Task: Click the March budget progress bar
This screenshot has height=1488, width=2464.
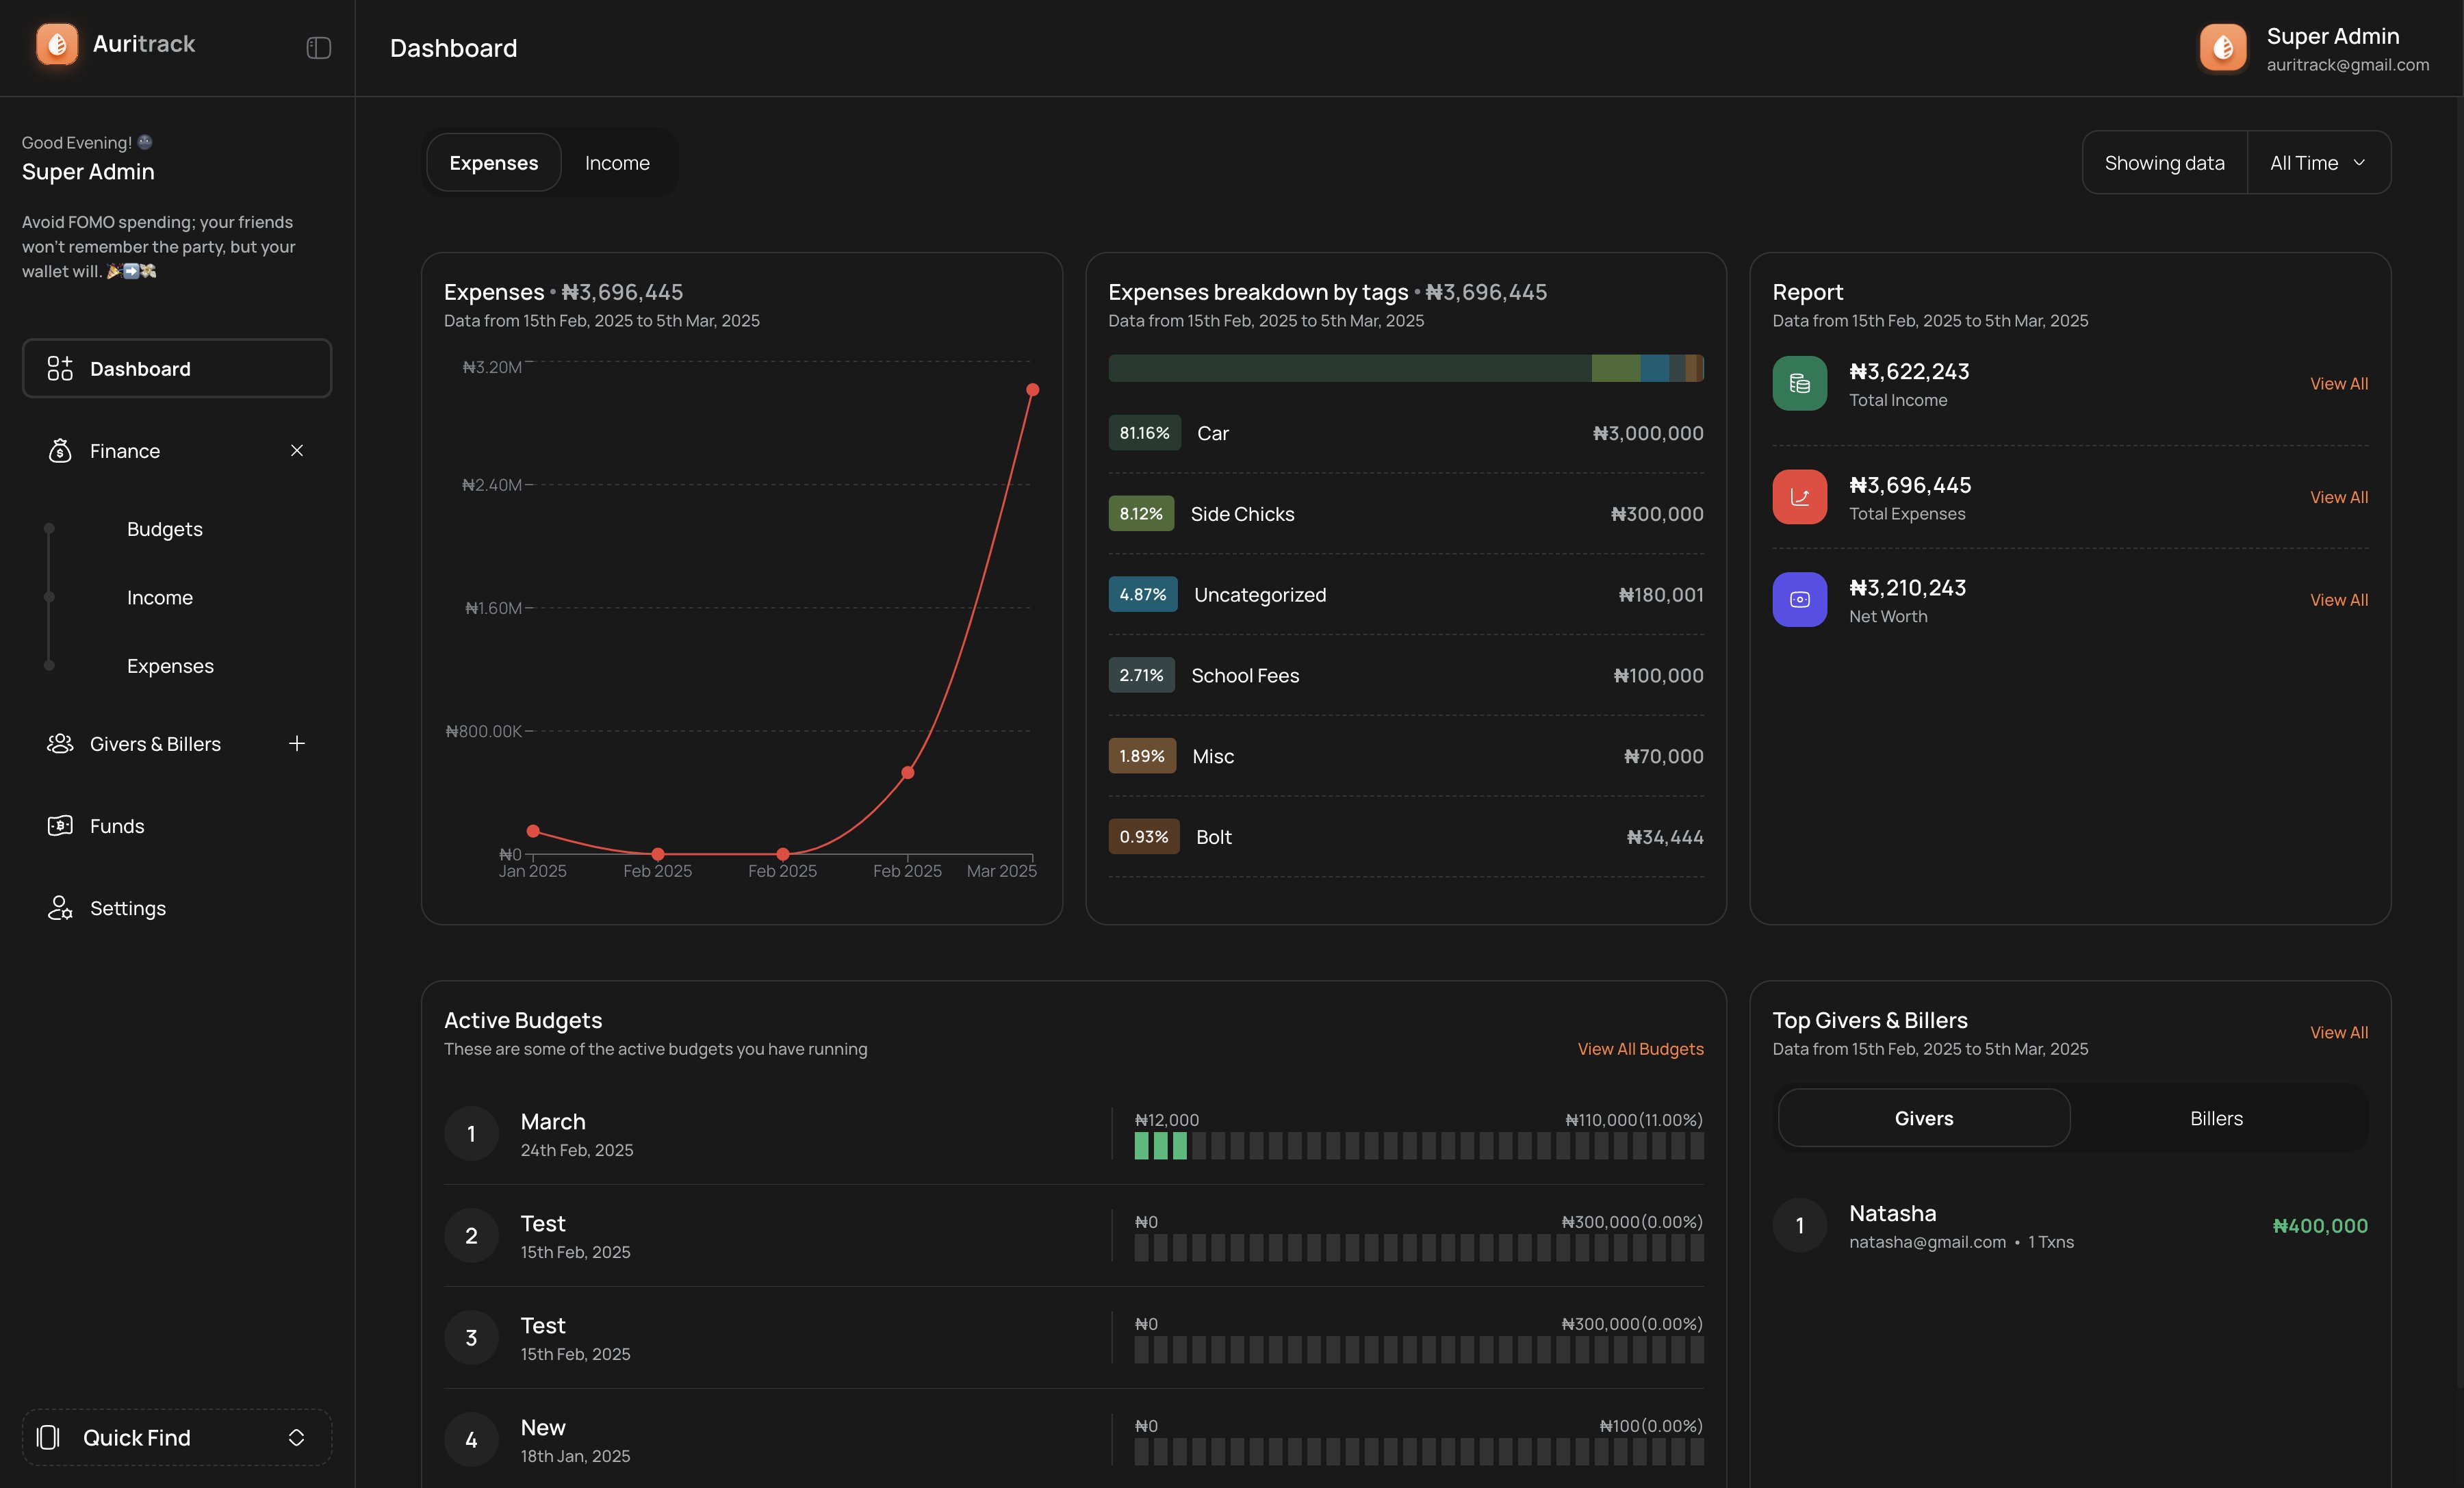Action: tap(1418, 1146)
